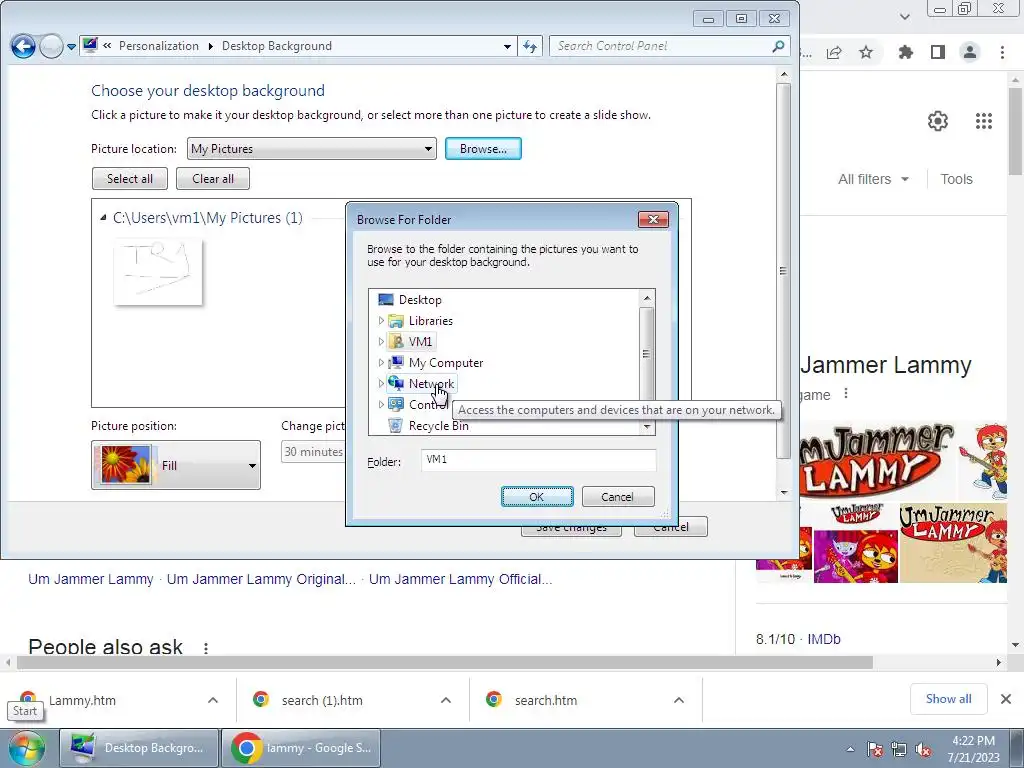Open the recent pages dropdown arrow

[71, 47]
